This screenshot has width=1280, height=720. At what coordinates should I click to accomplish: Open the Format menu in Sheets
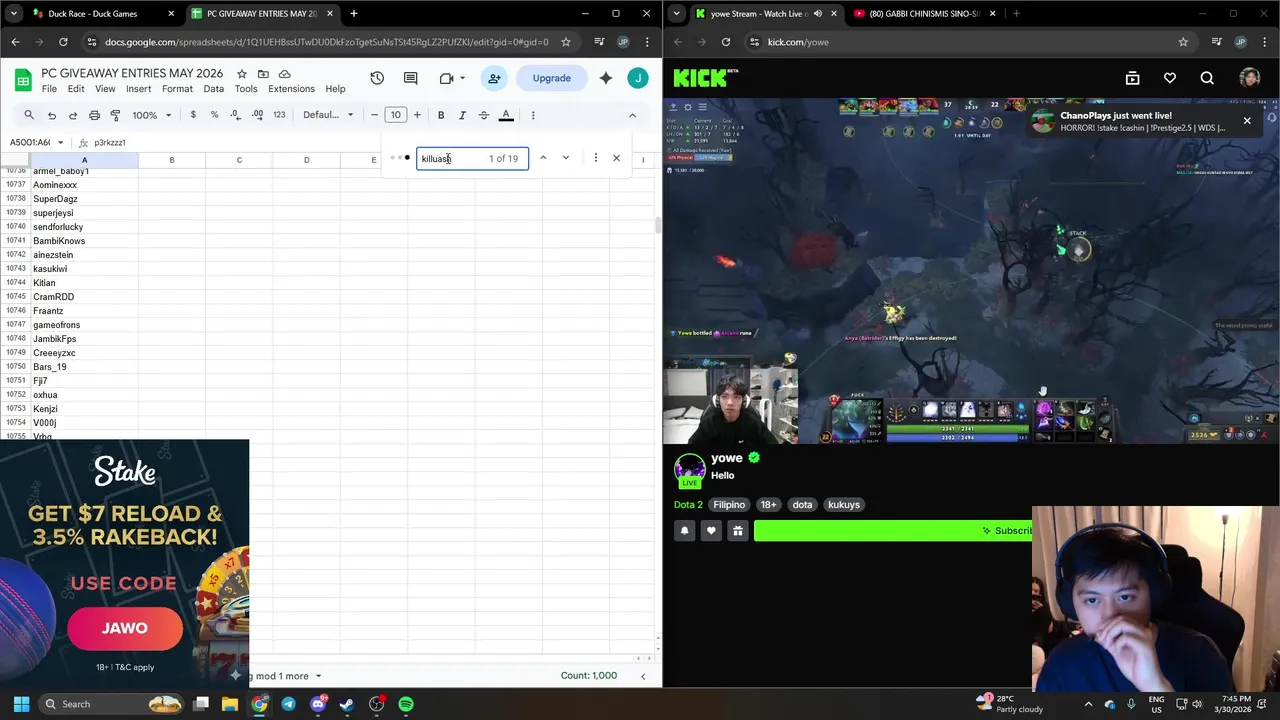click(x=177, y=89)
